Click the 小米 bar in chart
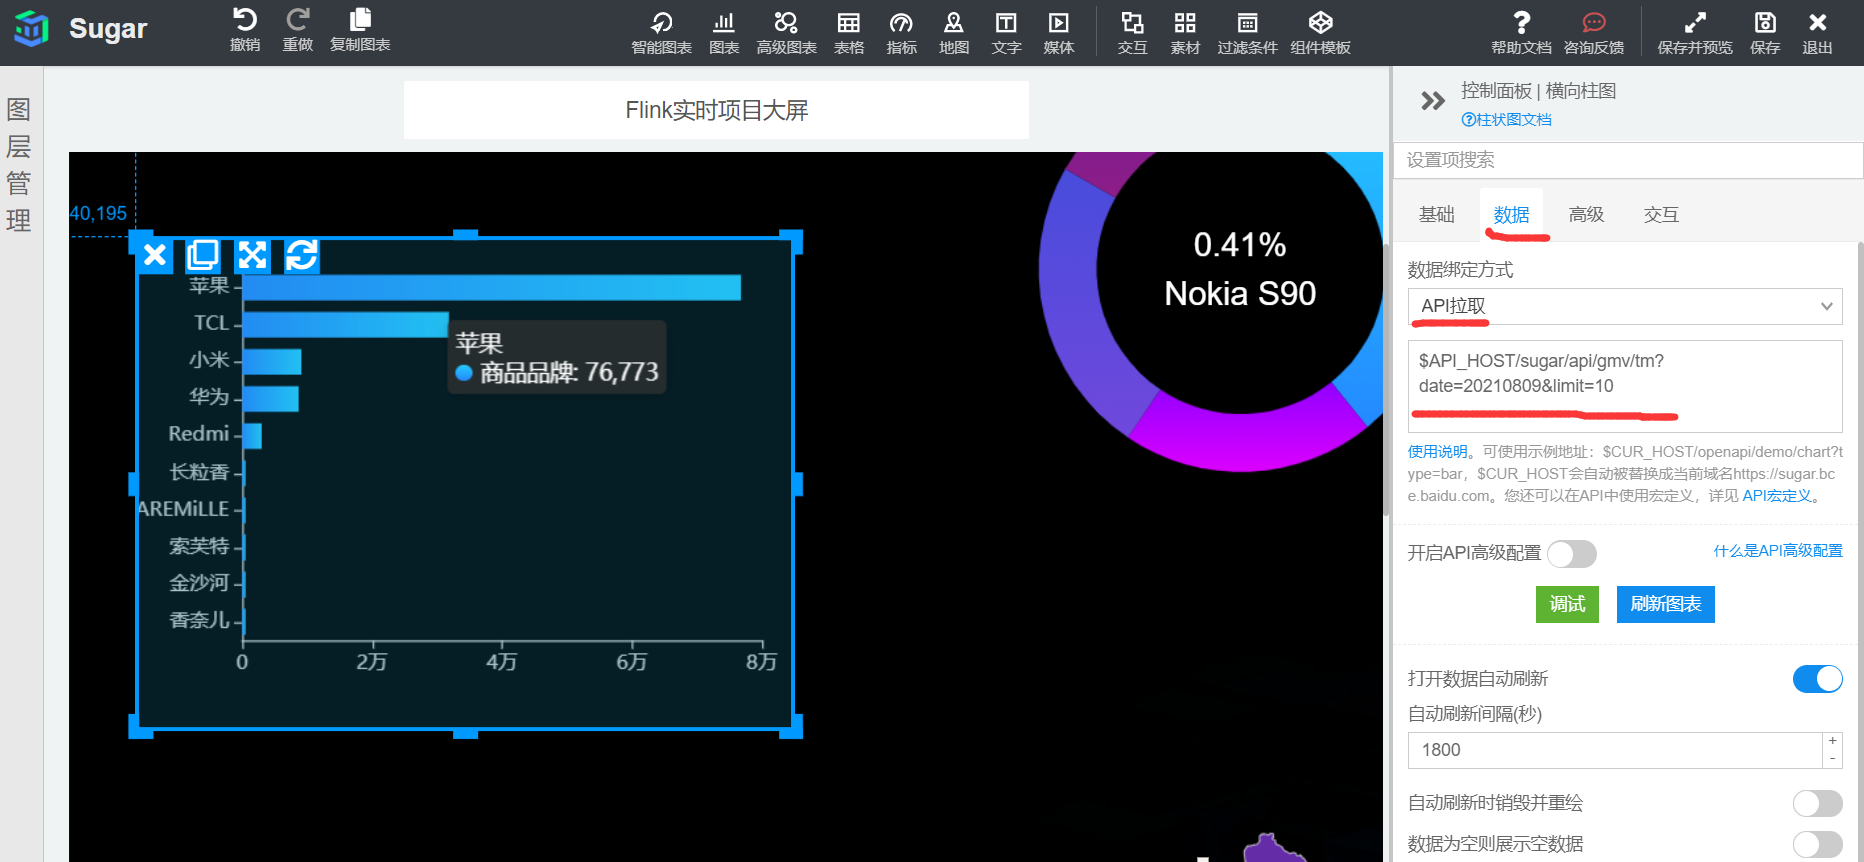 272,362
